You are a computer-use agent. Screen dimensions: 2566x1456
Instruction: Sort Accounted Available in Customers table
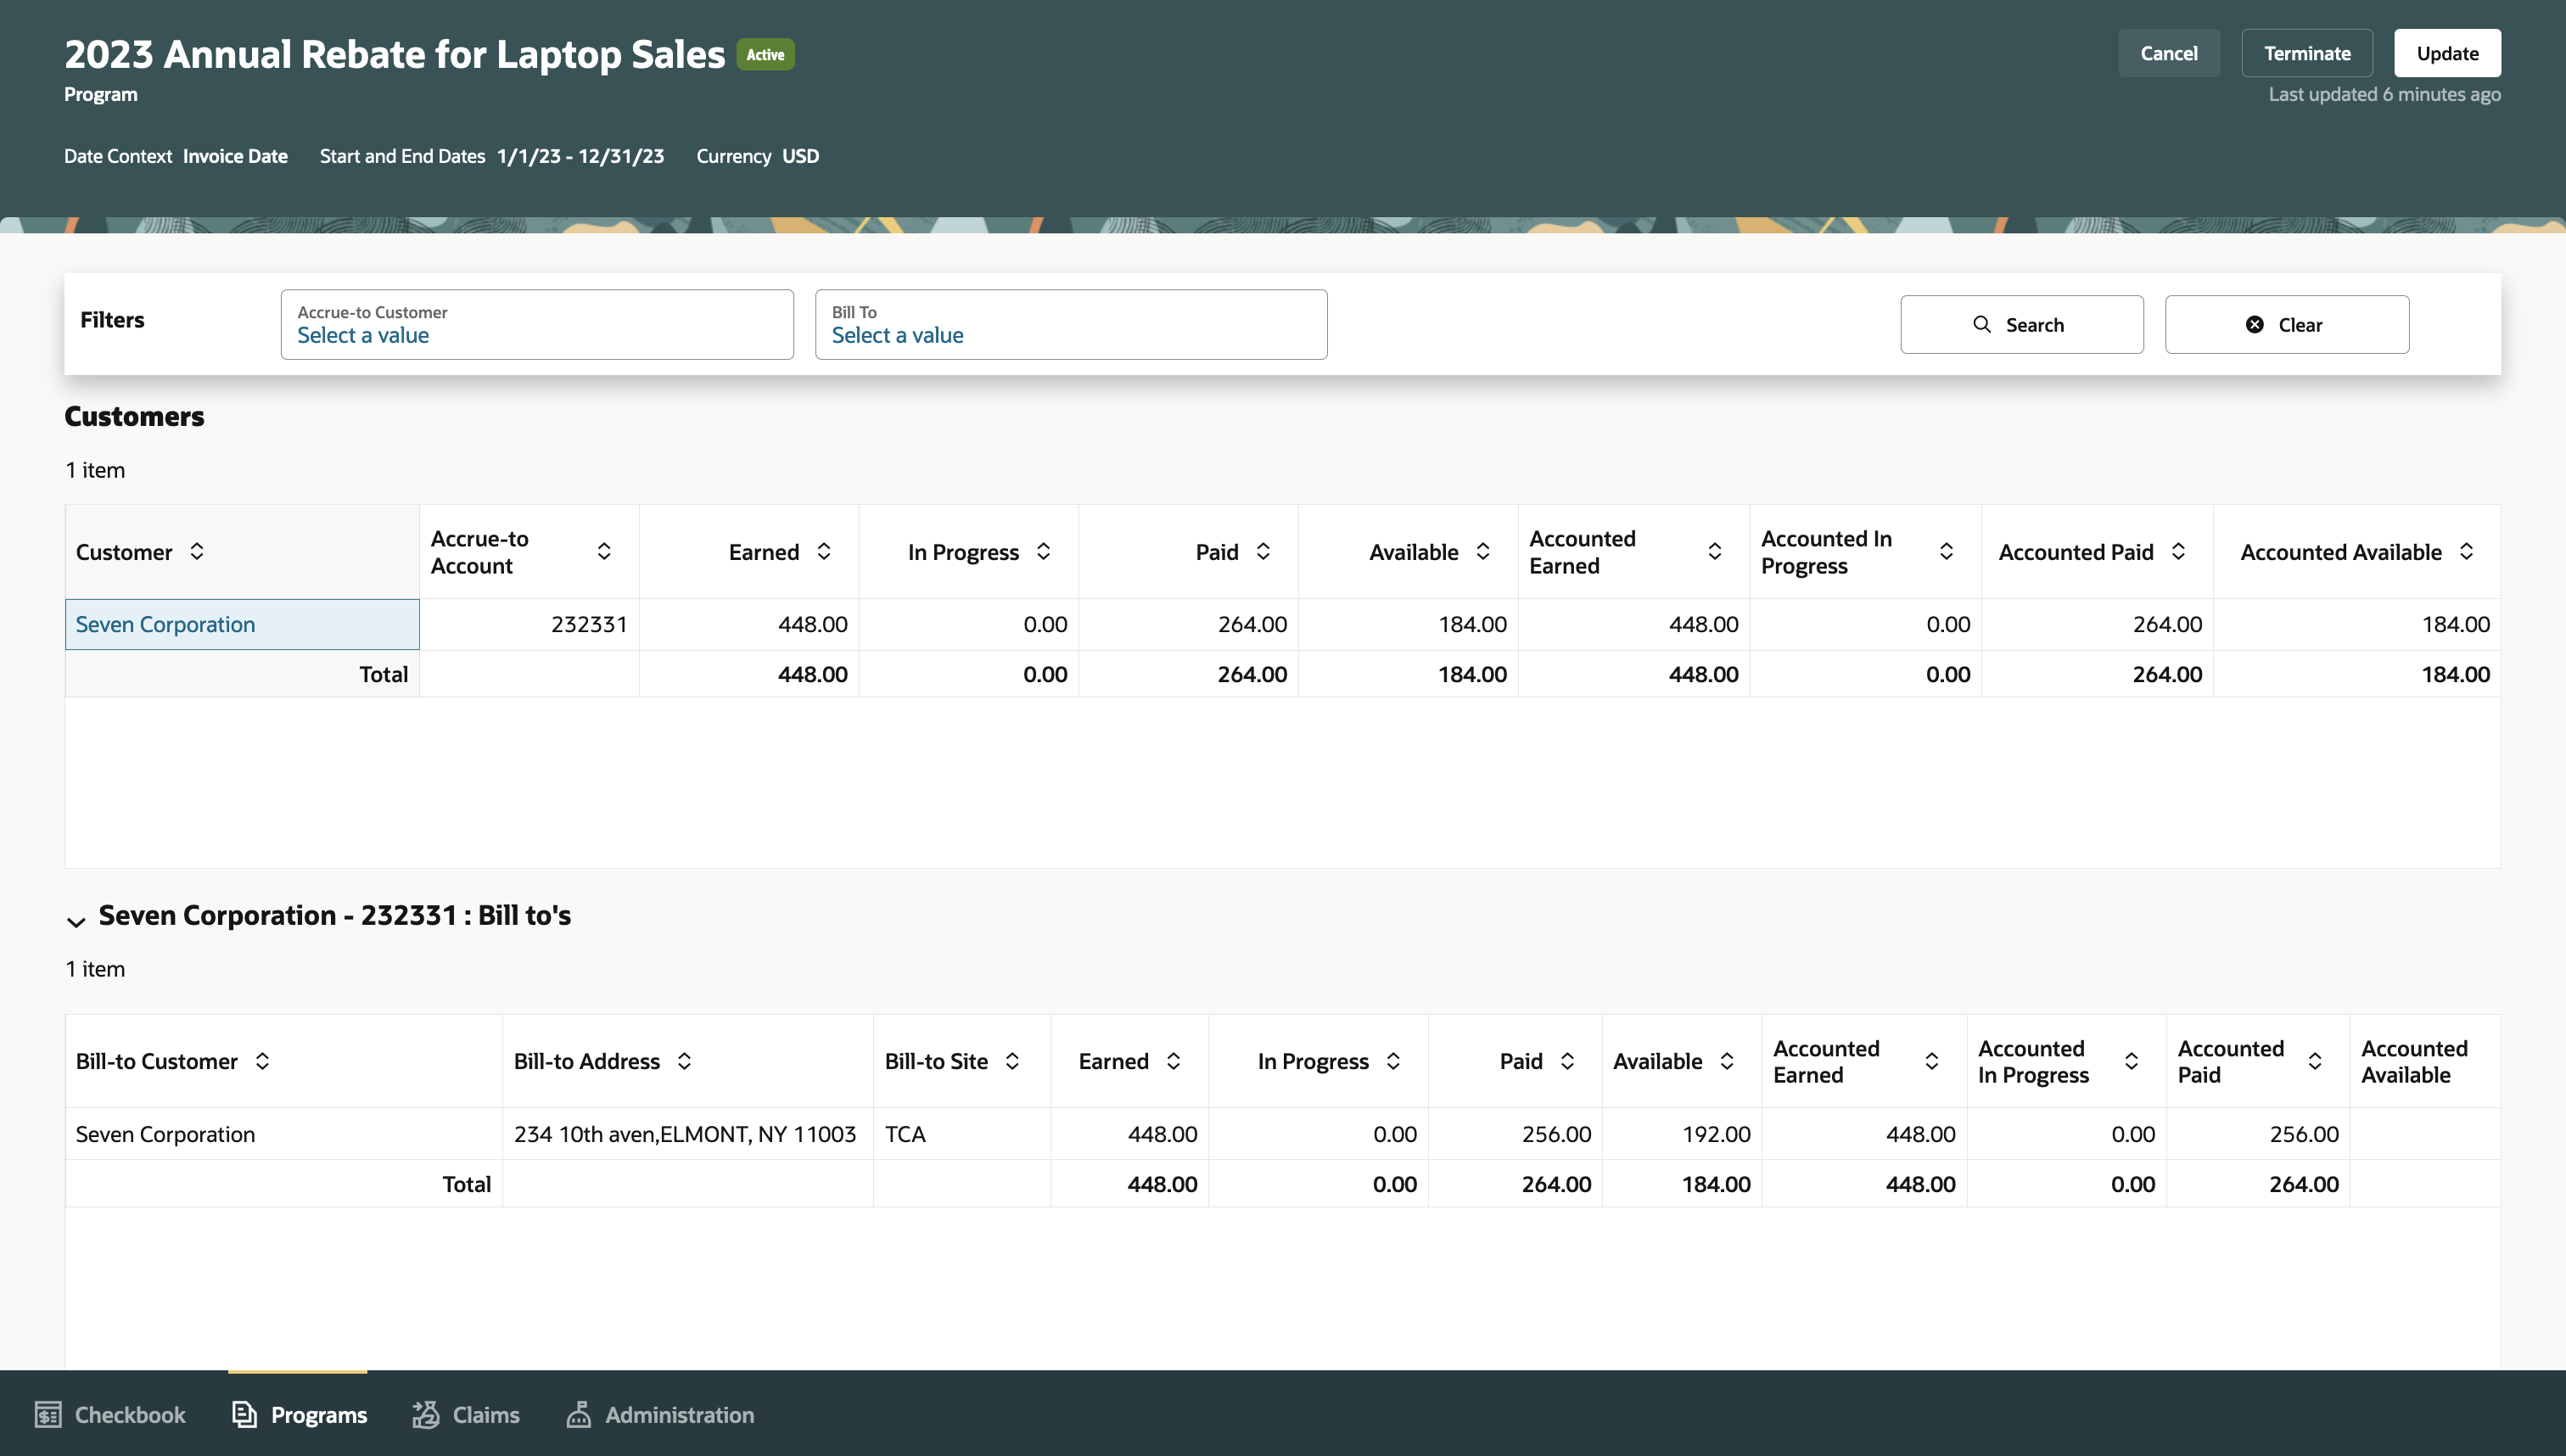(x=2466, y=551)
